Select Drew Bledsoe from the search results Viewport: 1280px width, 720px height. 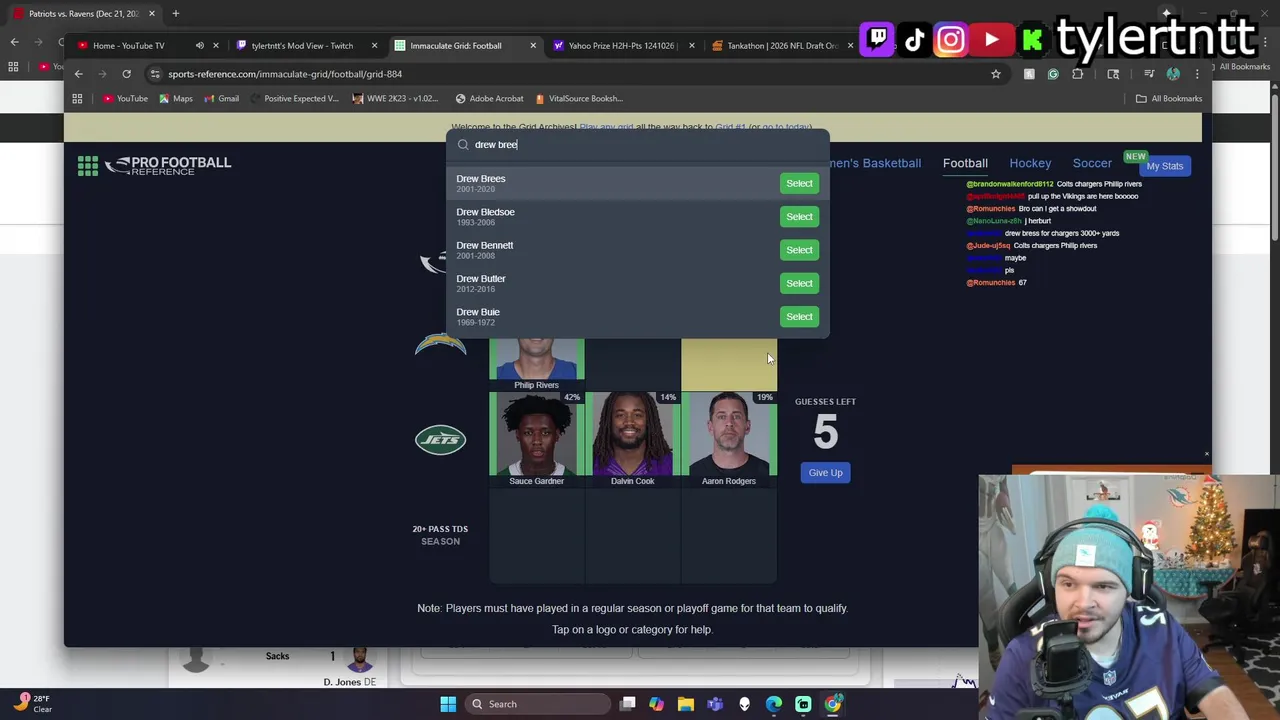799,216
